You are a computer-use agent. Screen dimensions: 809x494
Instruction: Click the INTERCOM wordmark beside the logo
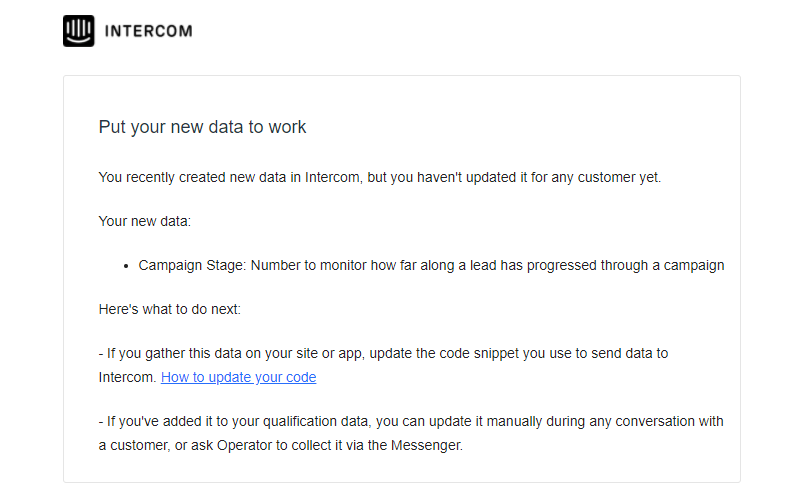149,31
